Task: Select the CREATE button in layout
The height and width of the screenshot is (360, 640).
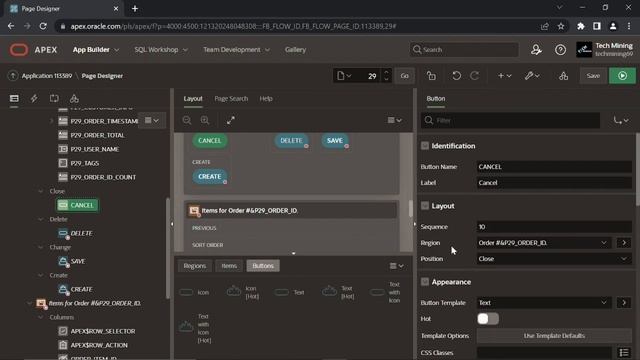Action: [209, 176]
